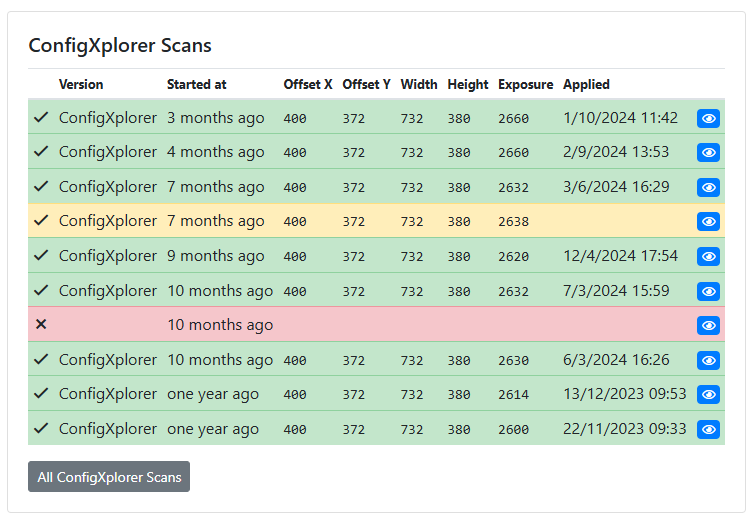Click the All ConfigXplorer Scans button
This screenshot has height=520, width=756.
(109, 477)
